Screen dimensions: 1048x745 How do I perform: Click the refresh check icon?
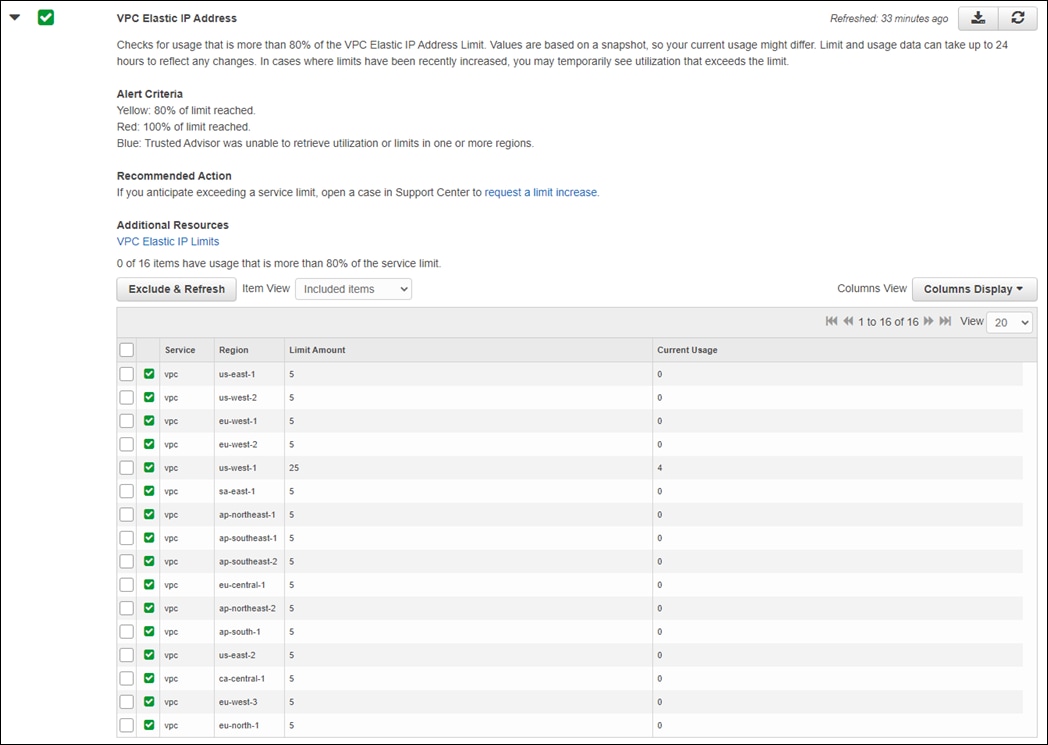coord(1018,18)
